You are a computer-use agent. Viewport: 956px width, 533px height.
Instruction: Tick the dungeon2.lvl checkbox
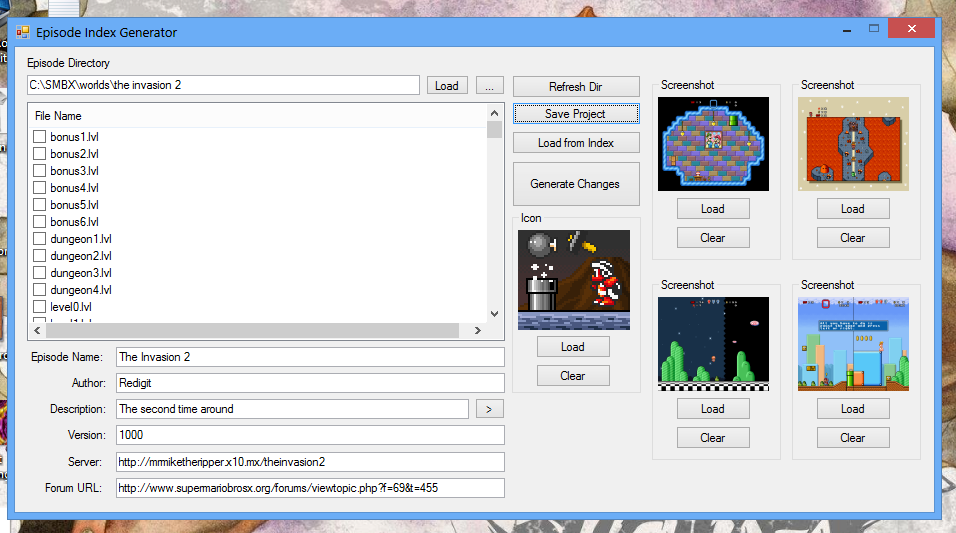(40, 256)
